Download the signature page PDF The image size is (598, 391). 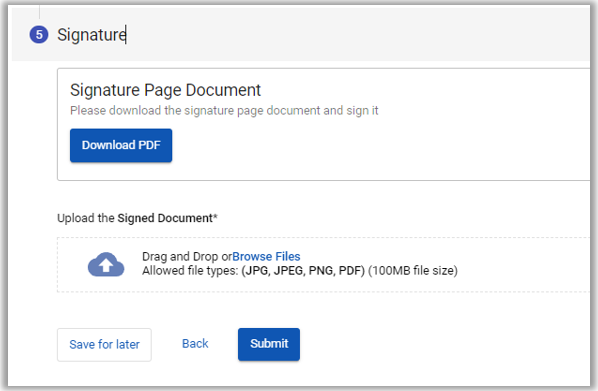[121, 145]
